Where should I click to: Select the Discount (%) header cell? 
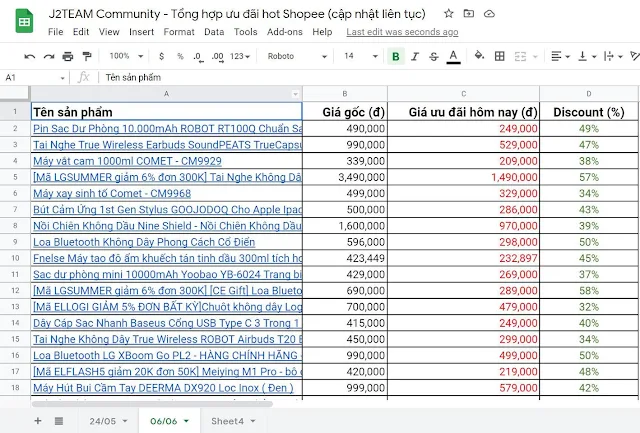[x=589, y=112]
